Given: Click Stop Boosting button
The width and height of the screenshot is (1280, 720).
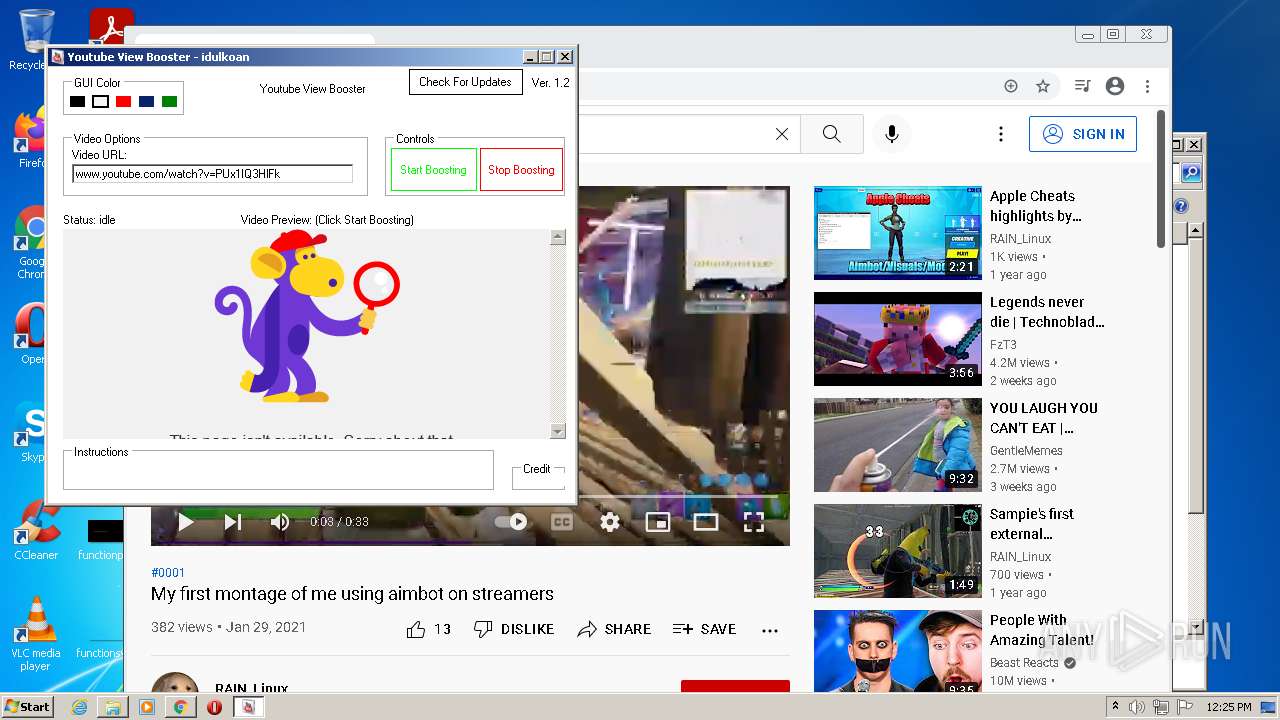Looking at the screenshot, I should tap(521, 170).
